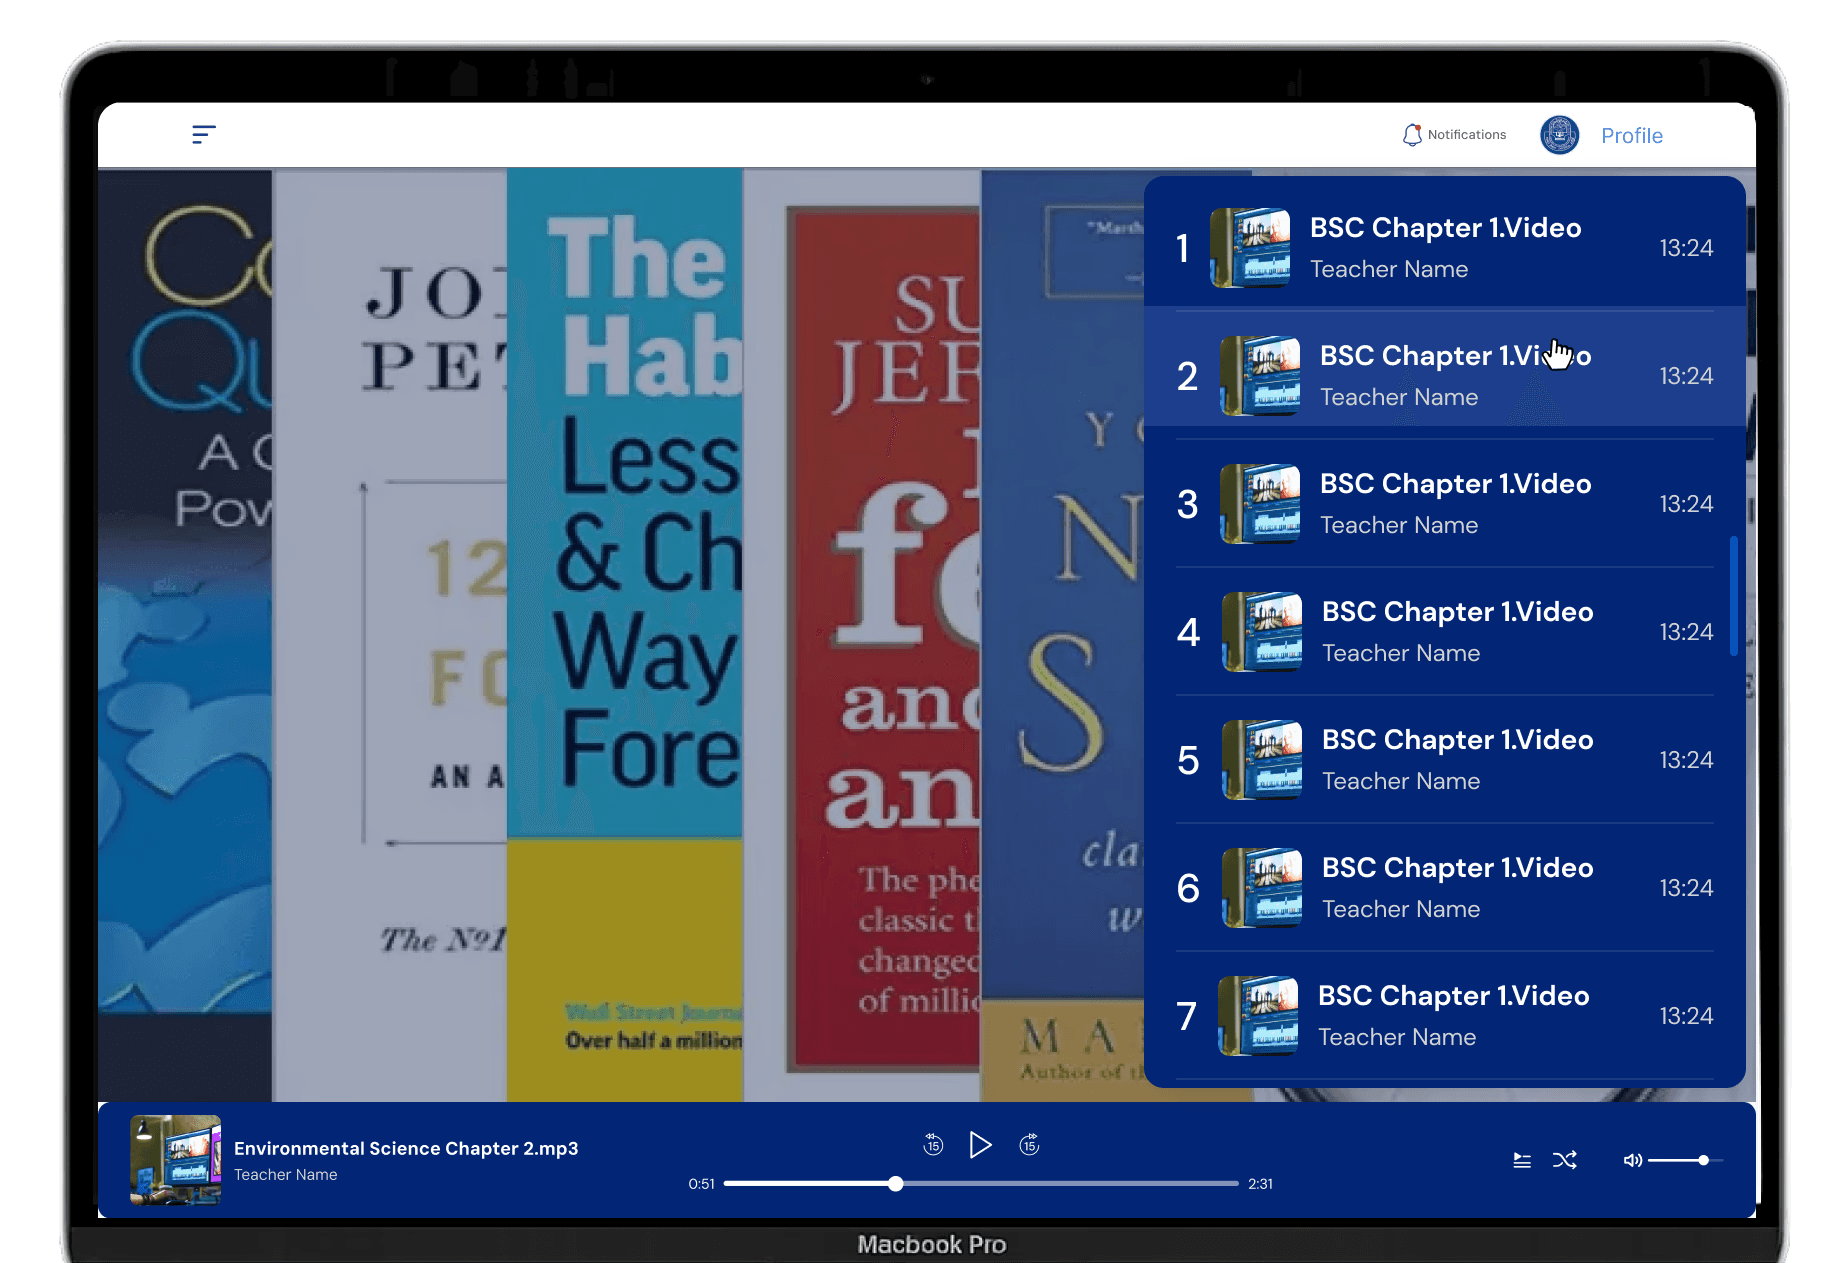Select playlist item 7 title
This screenshot has height=1263, width=1844.
coord(1454,996)
